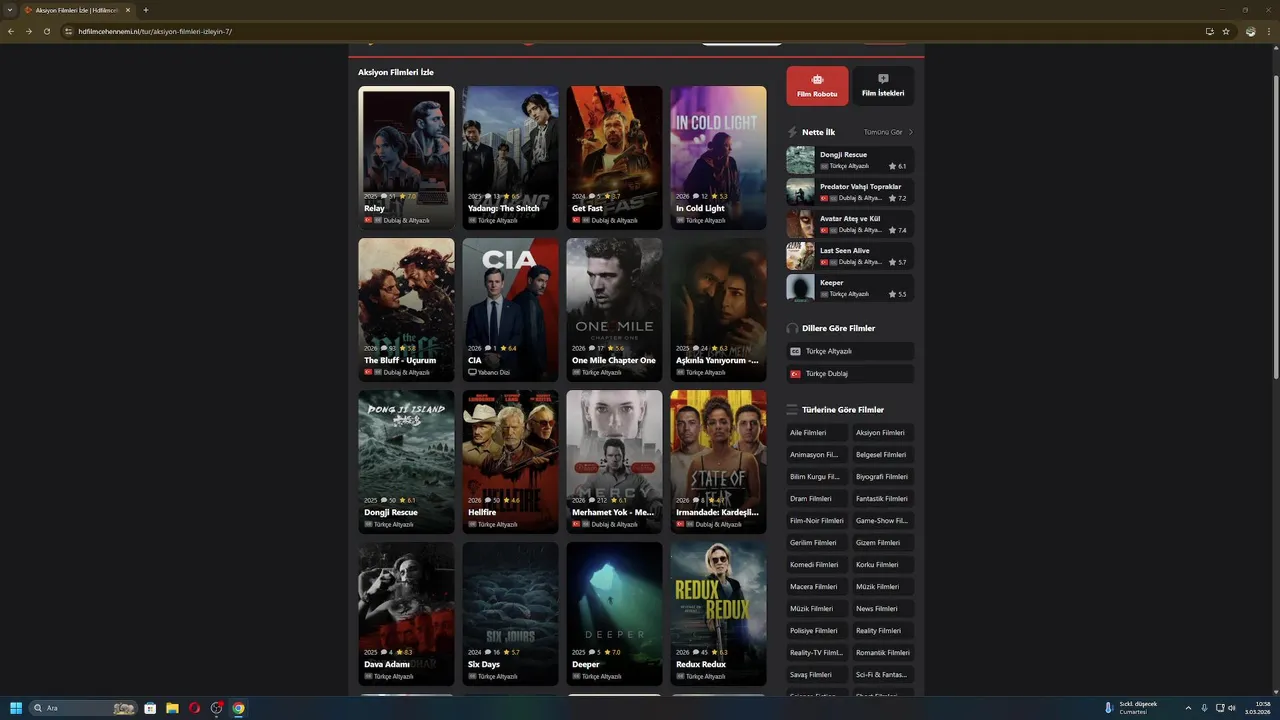Choose Polisiye Filmleri genre
This screenshot has width=1280, height=720.
pos(817,631)
